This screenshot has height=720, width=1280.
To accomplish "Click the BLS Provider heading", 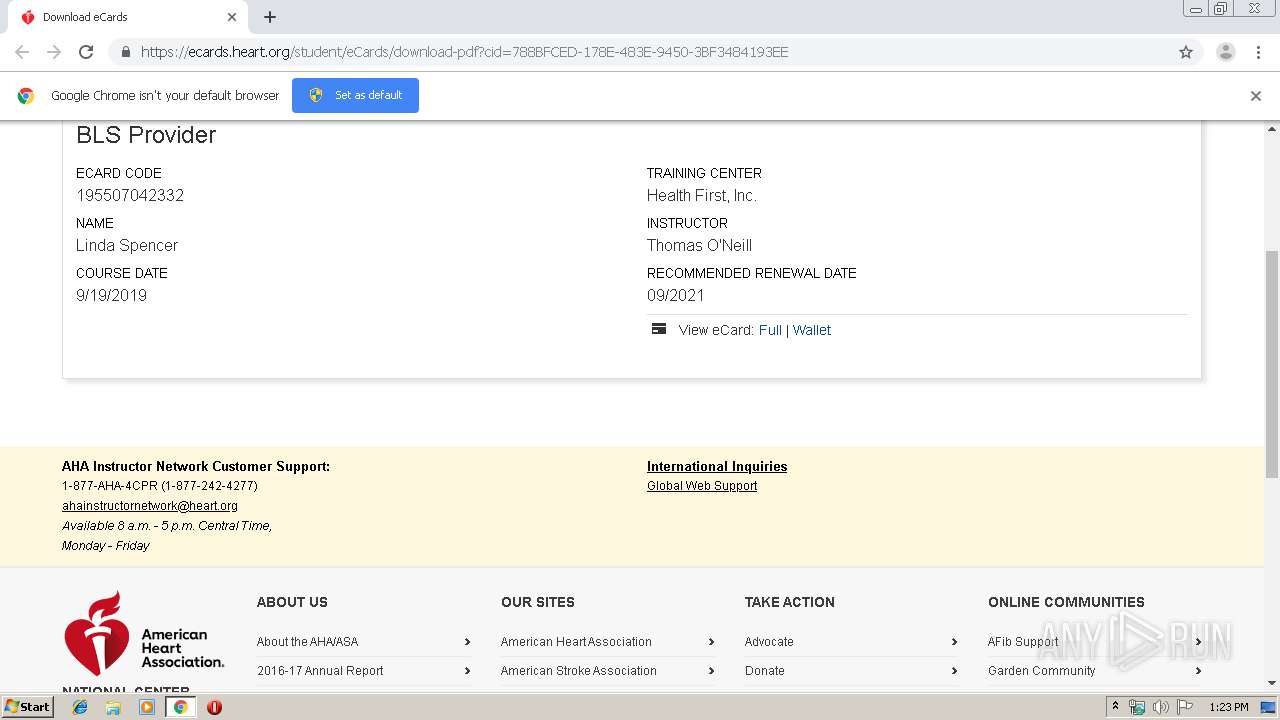I will [x=146, y=135].
